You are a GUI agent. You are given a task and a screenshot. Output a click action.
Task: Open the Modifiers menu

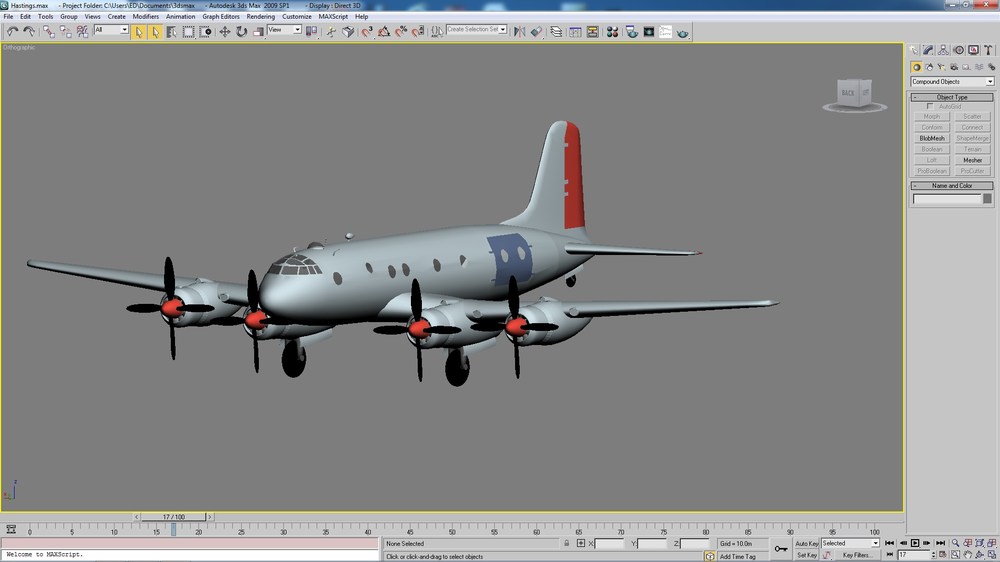[x=145, y=17]
